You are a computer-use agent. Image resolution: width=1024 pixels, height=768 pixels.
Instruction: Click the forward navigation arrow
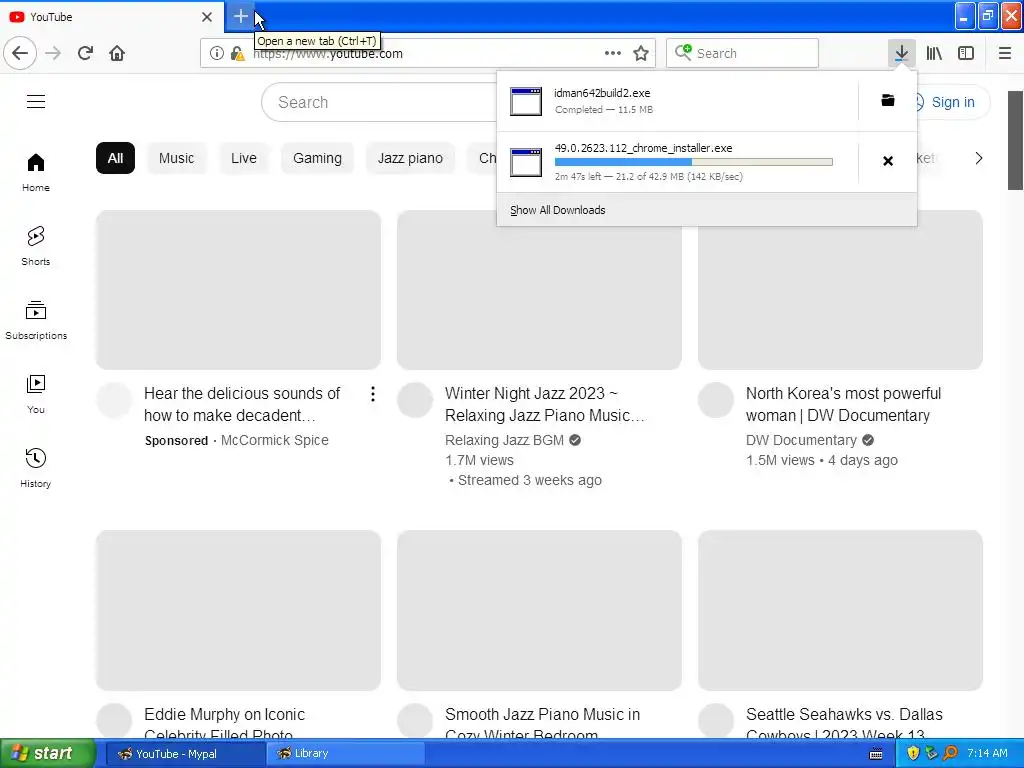point(53,53)
